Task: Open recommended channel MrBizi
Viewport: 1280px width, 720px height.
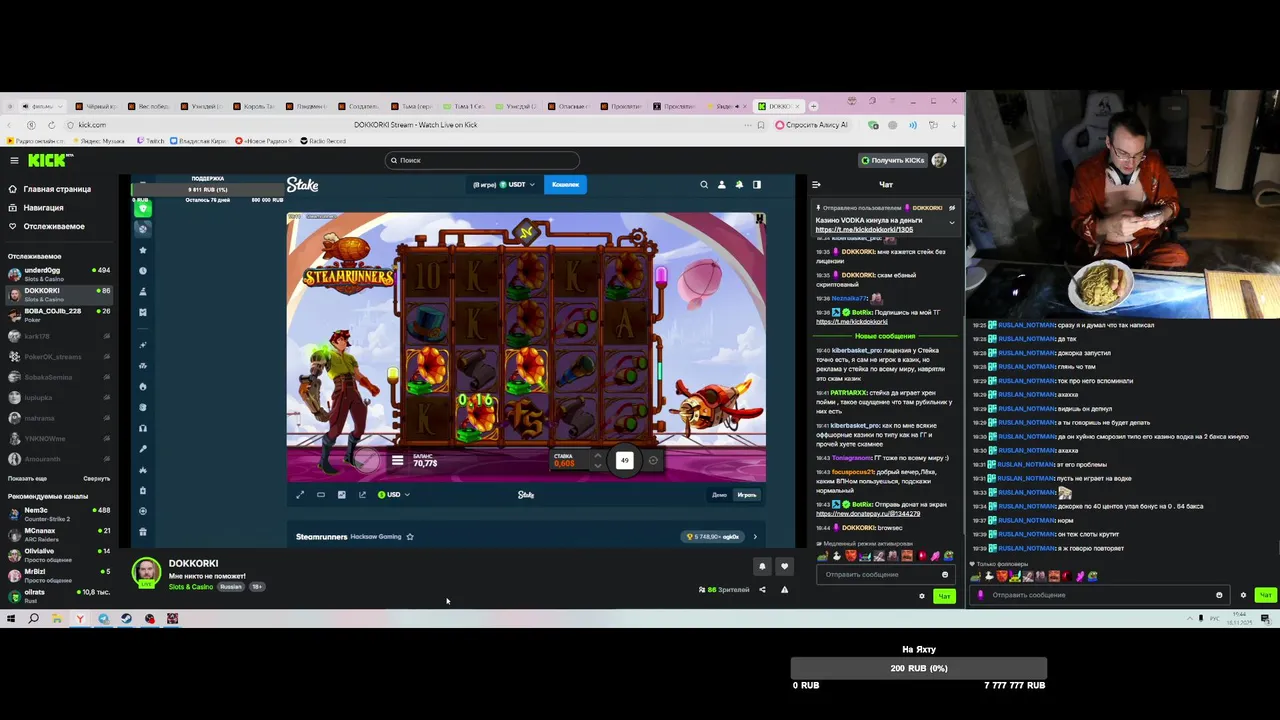Action: [x=58, y=574]
